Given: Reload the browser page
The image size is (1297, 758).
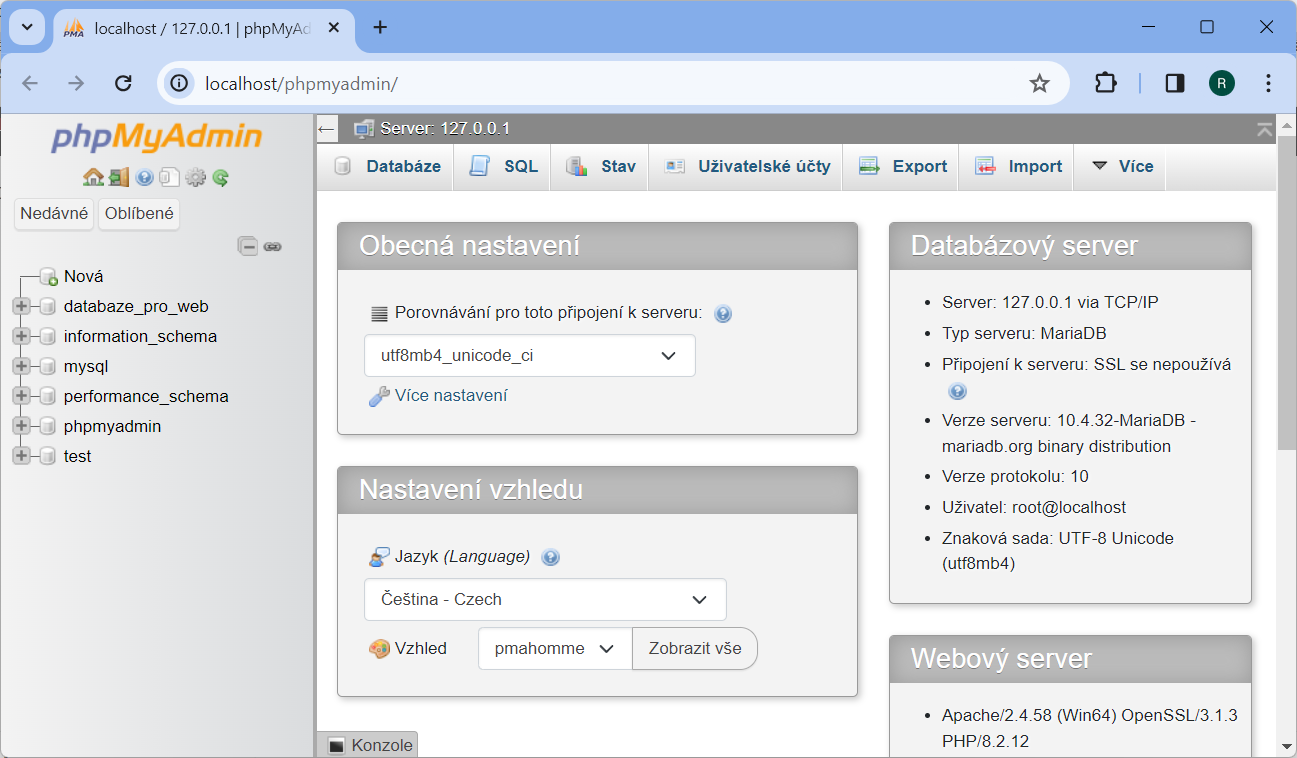Looking at the screenshot, I should click(123, 83).
